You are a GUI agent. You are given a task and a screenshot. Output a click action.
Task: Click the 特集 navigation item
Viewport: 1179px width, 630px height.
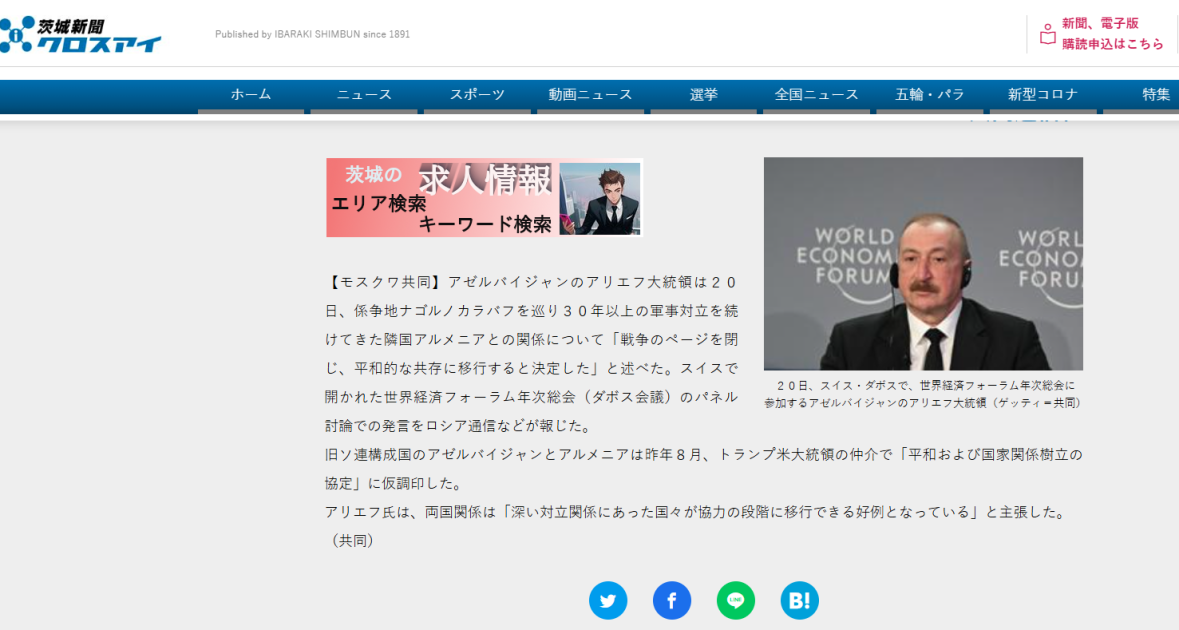tap(1156, 95)
